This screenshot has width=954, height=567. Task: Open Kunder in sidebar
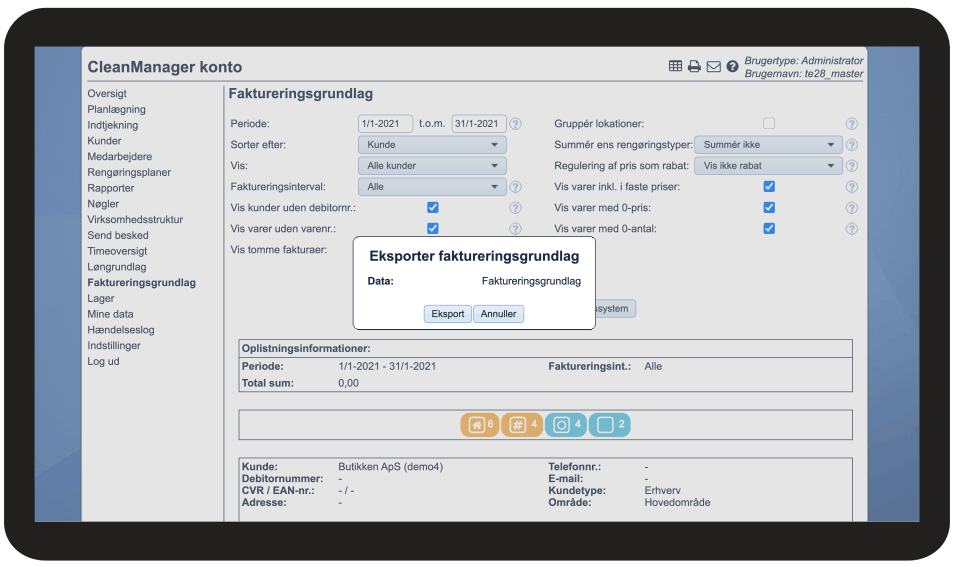pos(104,141)
